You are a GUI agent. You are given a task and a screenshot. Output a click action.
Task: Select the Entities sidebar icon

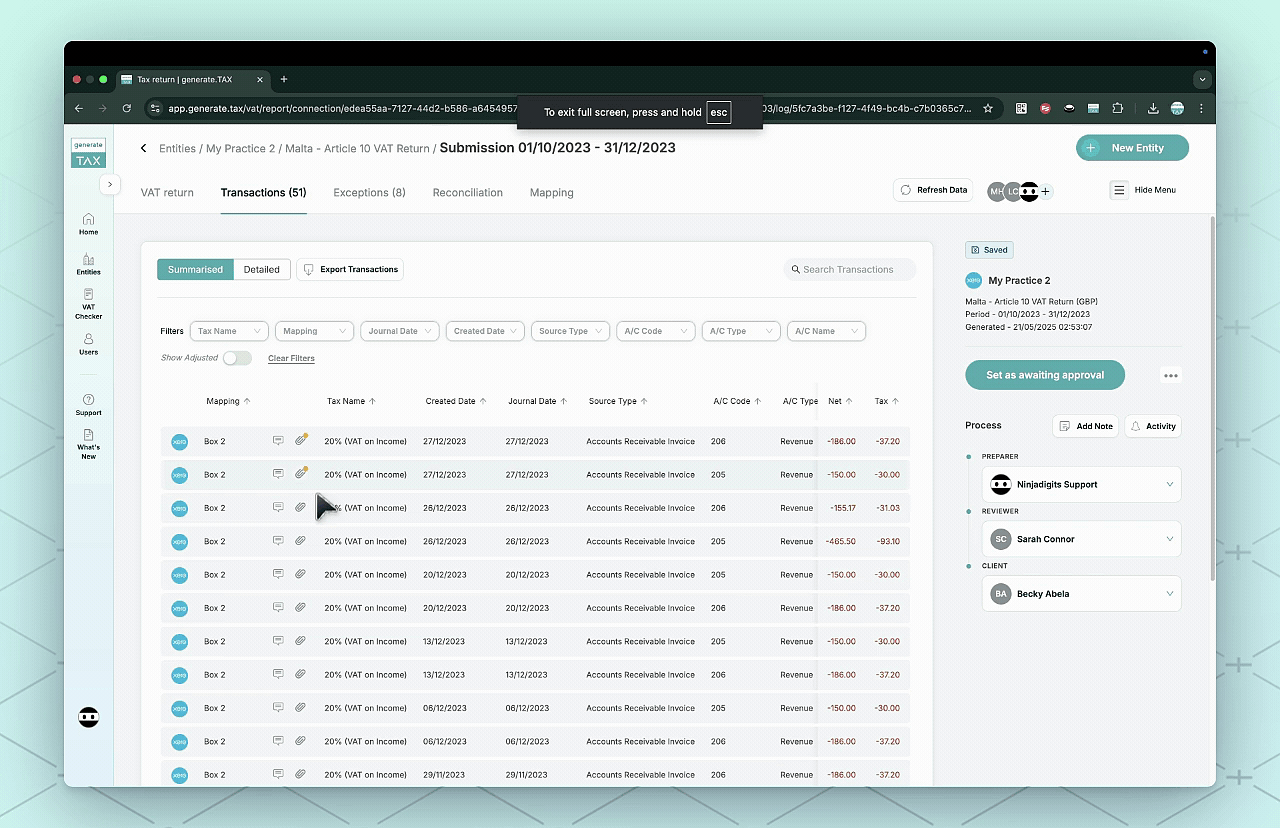[x=88, y=263]
